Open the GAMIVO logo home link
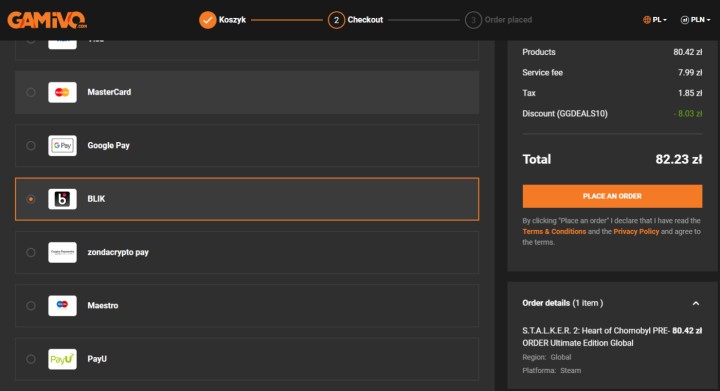This screenshot has height=391, width=720. click(47, 20)
